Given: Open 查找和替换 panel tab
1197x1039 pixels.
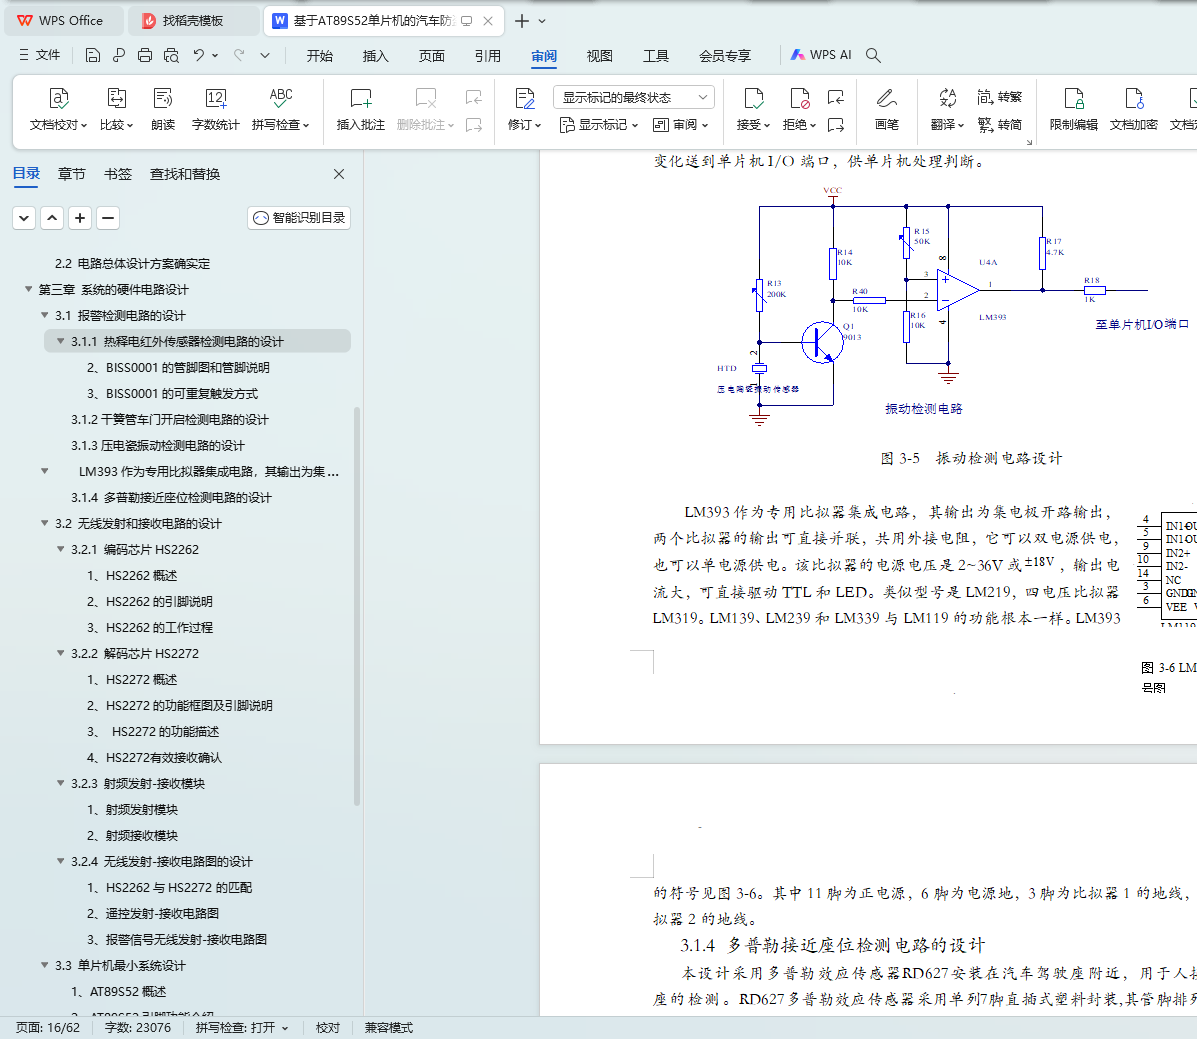Looking at the screenshot, I should tap(185, 174).
